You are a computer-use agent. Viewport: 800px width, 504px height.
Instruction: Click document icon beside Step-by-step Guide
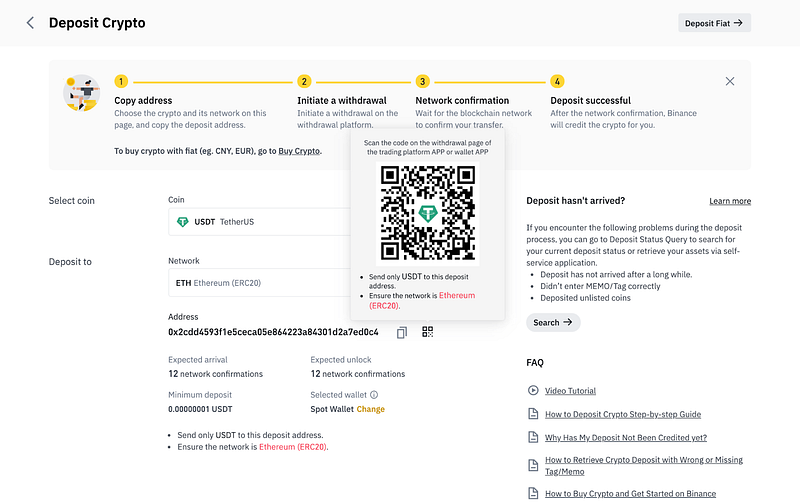(x=533, y=414)
